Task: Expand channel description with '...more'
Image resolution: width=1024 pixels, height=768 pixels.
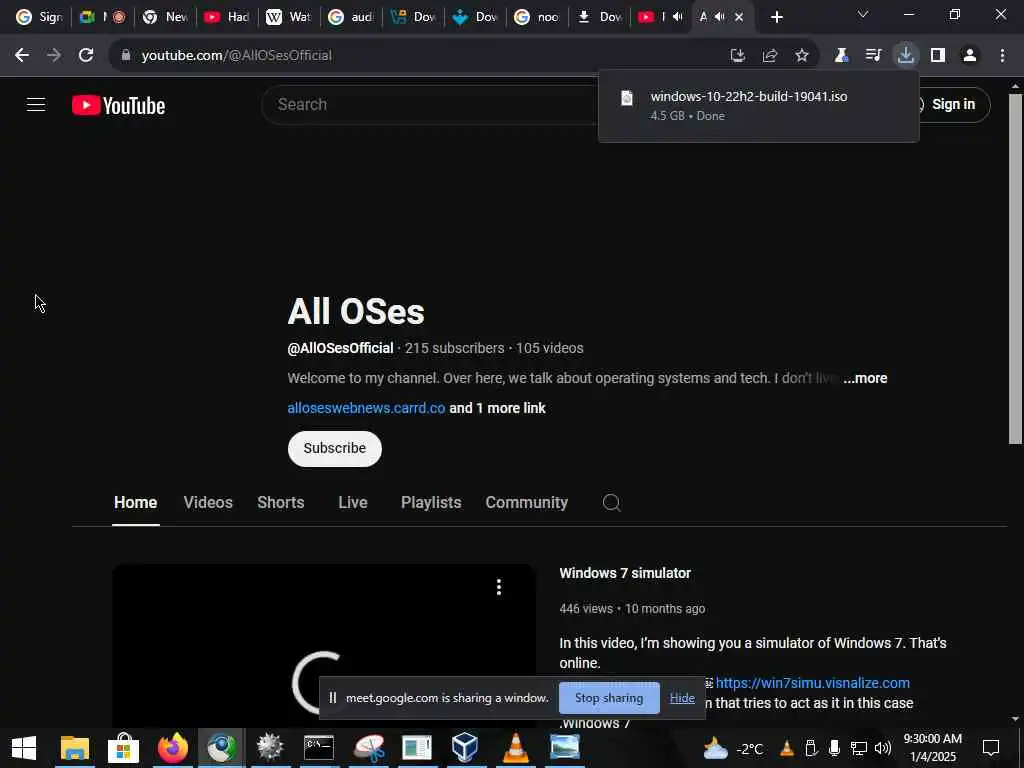Action: click(x=865, y=378)
